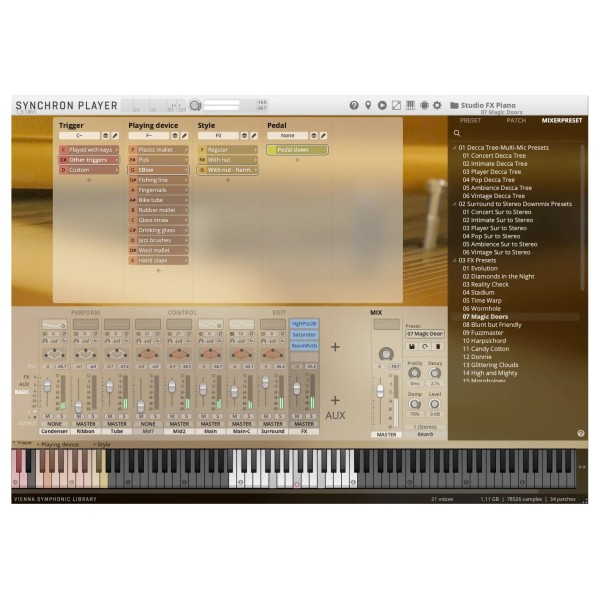Open Condenser output routing dropdown
This screenshot has width=600, height=600.
[x=54, y=424]
